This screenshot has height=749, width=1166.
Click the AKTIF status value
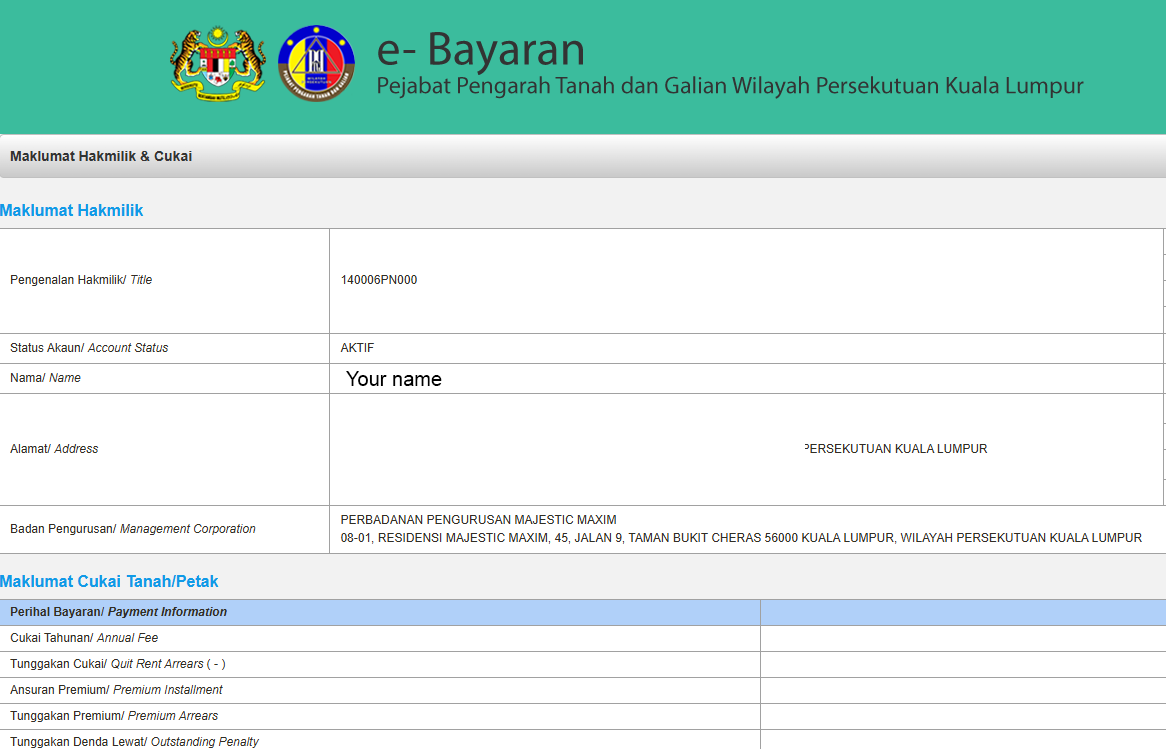coord(358,347)
